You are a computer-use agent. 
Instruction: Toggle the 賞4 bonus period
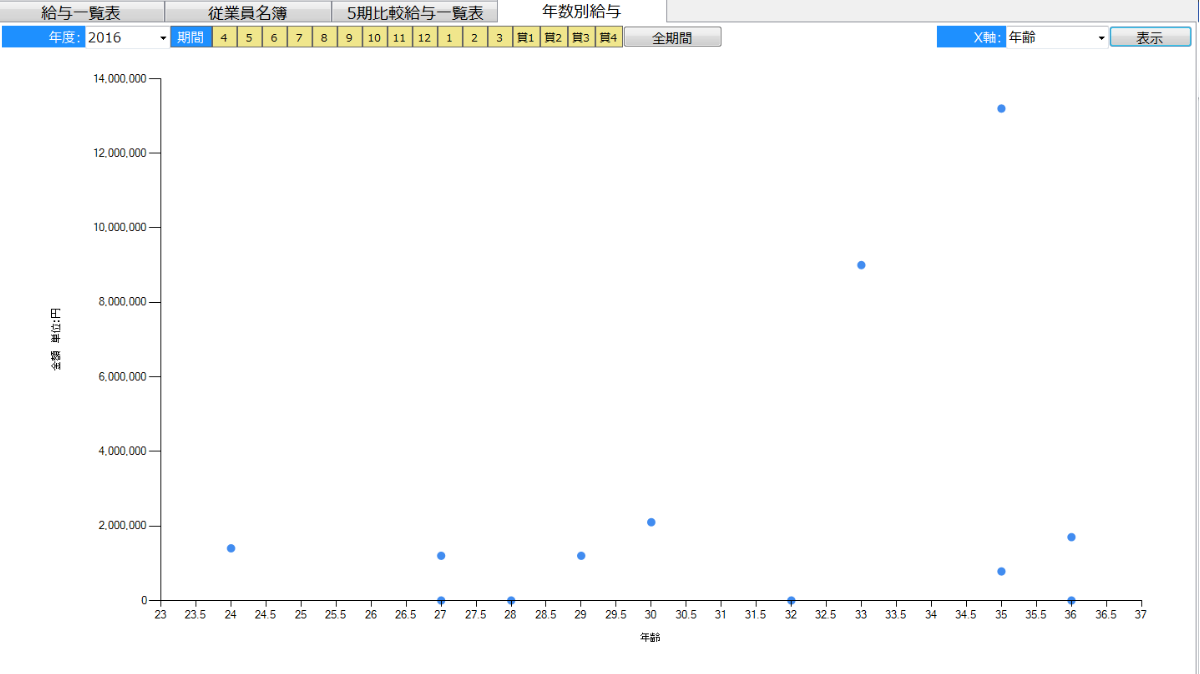click(608, 38)
